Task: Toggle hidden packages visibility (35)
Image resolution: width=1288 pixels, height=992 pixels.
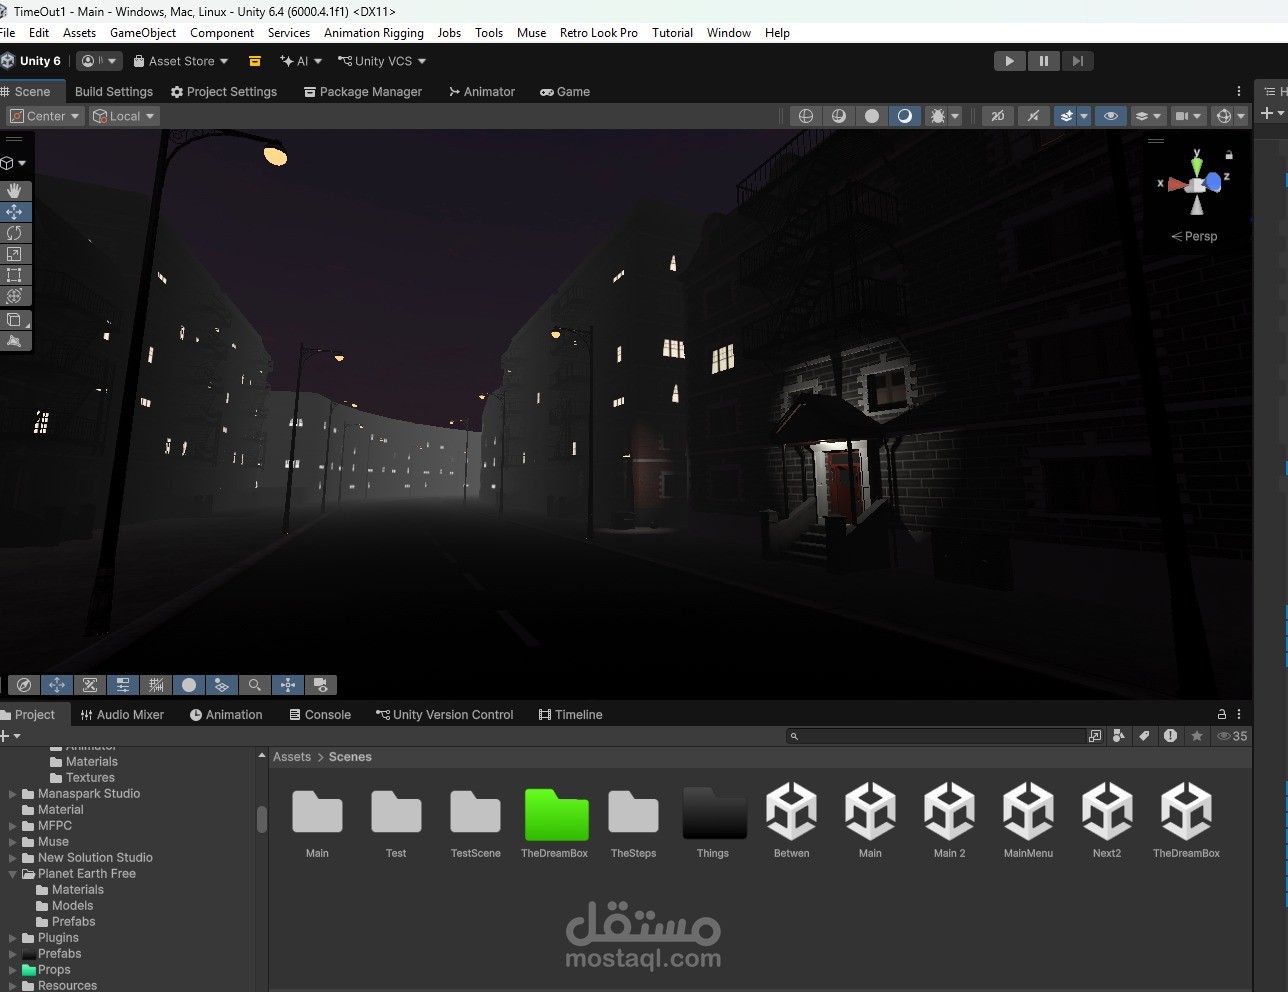Action: (x=1232, y=736)
